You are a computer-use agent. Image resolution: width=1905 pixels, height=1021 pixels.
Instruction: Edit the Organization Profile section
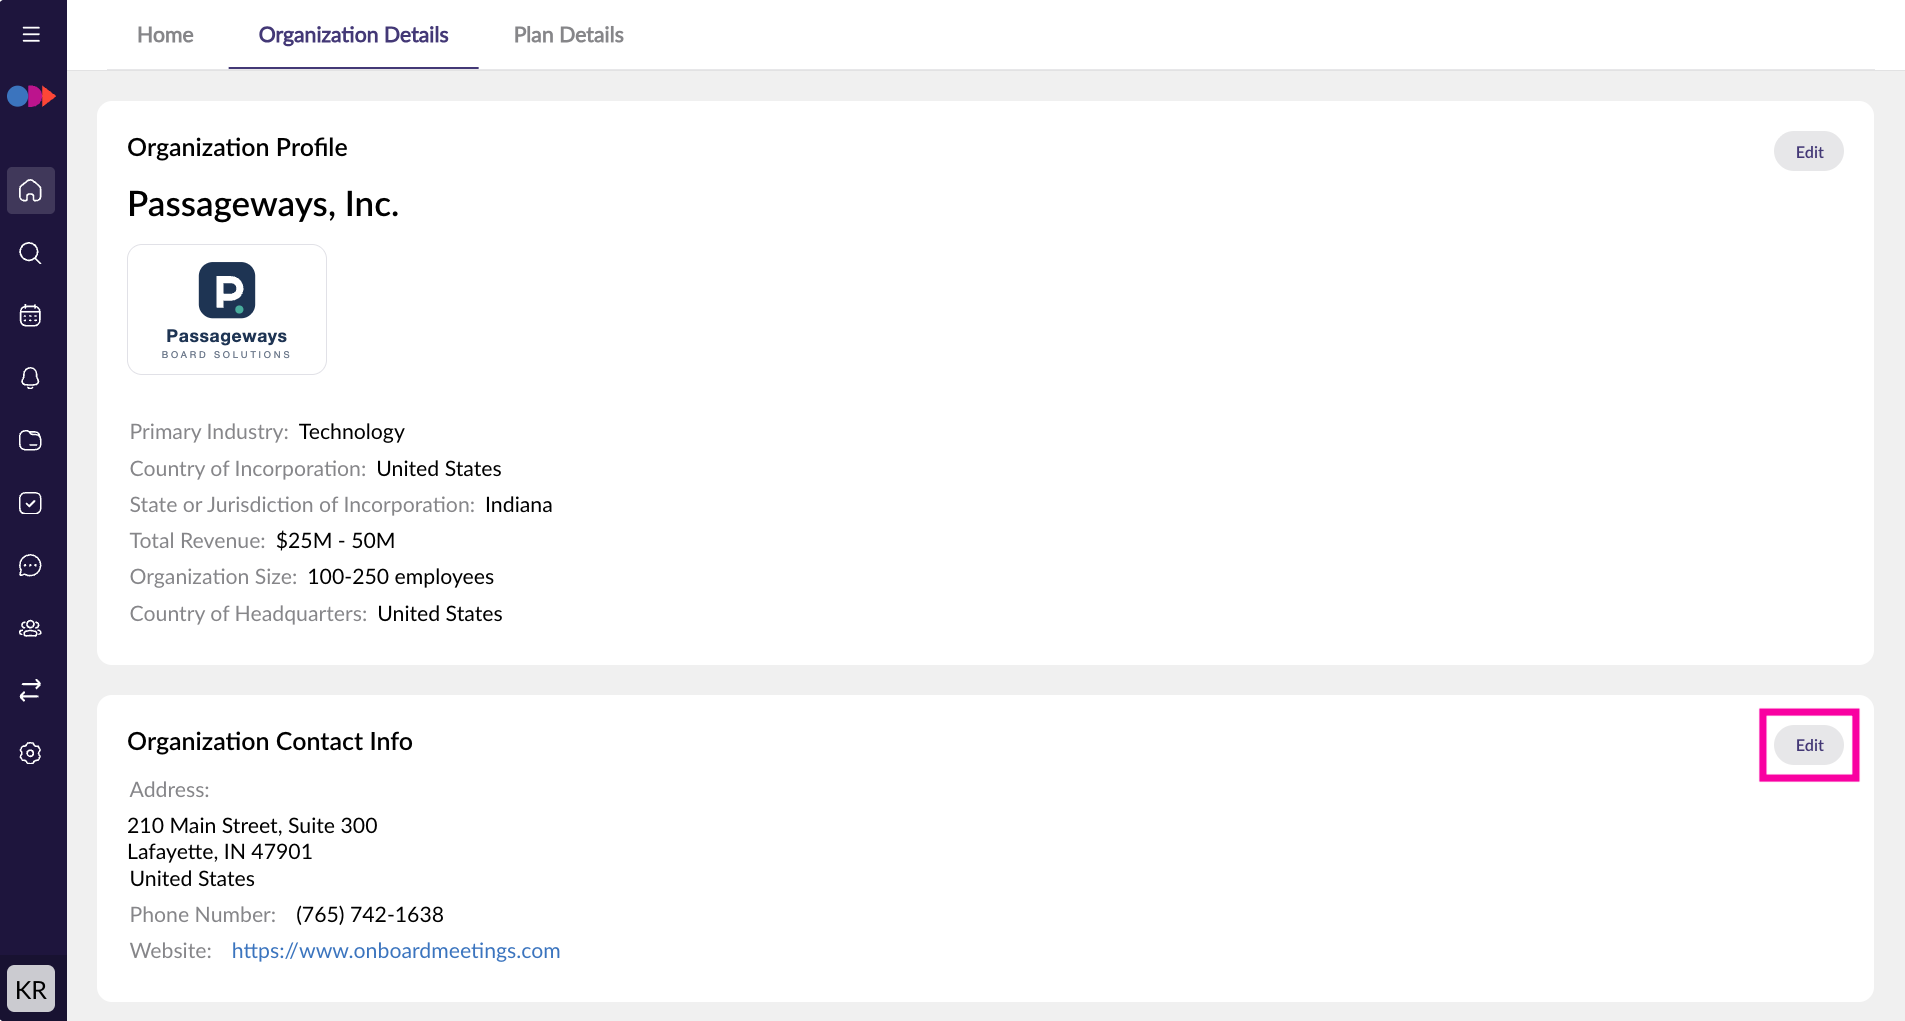point(1808,152)
